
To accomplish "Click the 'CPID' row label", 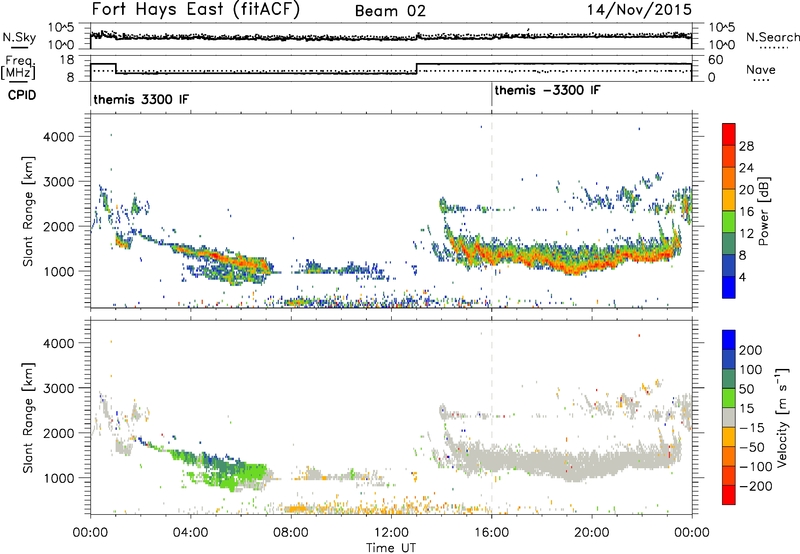I will tap(22, 95).
